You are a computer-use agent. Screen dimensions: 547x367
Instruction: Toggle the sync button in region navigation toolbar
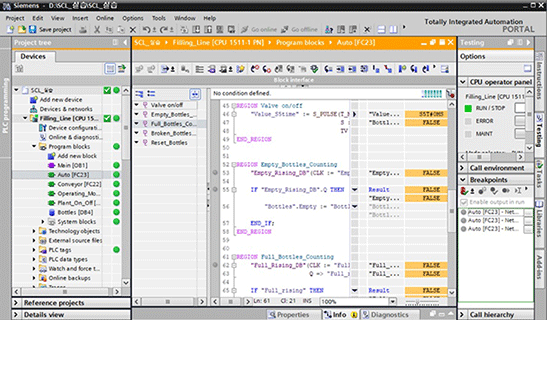click(x=195, y=94)
